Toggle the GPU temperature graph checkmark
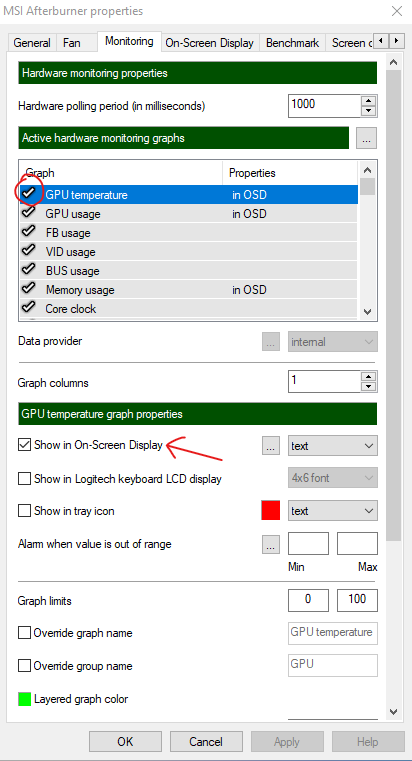The width and height of the screenshot is (412, 761). click(30, 193)
